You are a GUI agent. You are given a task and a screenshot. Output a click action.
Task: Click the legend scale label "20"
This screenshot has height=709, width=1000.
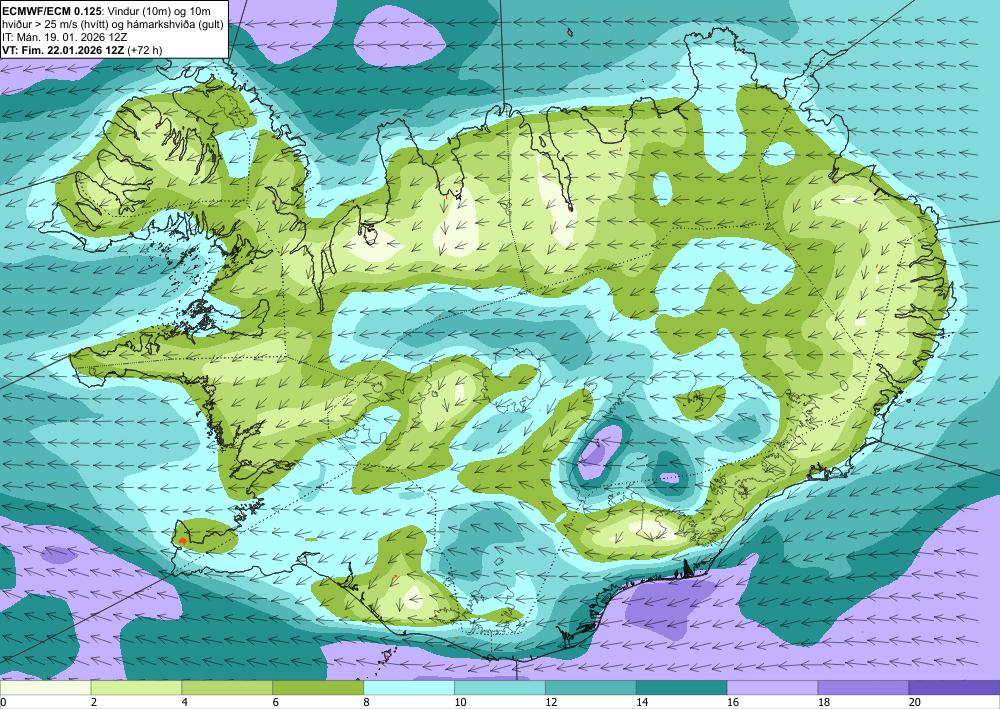coord(915,702)
